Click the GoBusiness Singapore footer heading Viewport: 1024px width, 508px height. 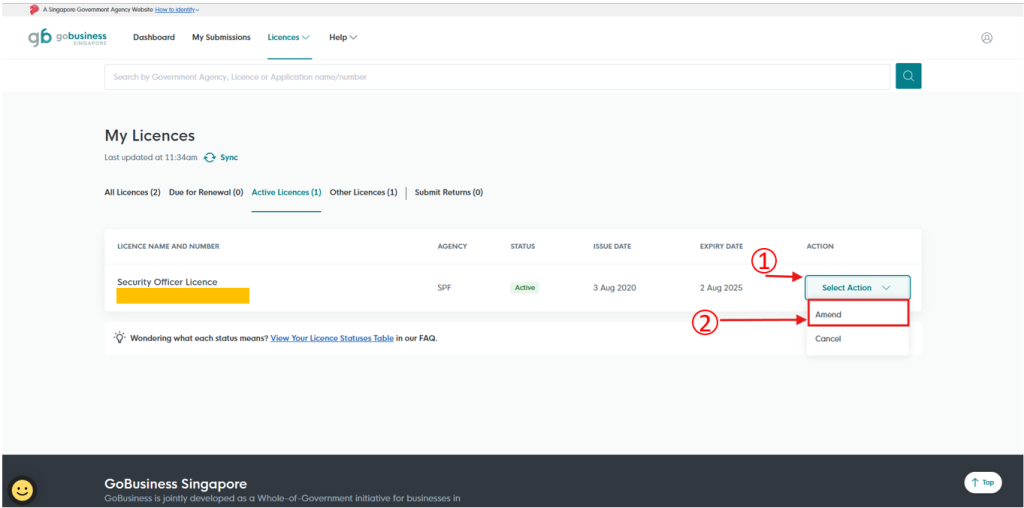176,484
